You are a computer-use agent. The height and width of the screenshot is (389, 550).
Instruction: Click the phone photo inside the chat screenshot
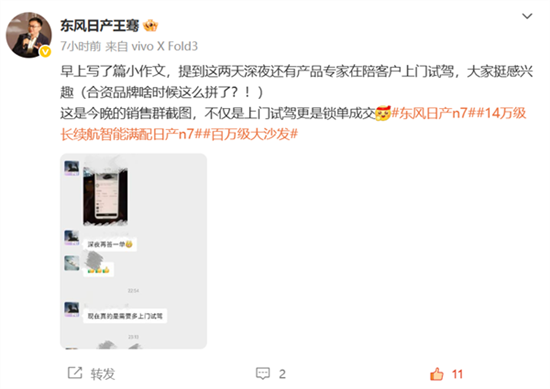pyautogui.click(x=105, y=196)
